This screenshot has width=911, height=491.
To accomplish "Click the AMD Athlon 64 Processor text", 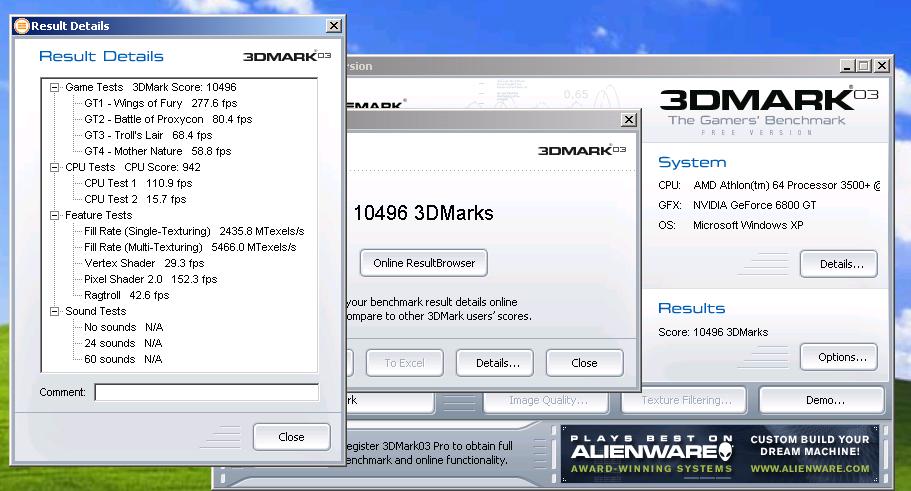I will click(787, 185).
